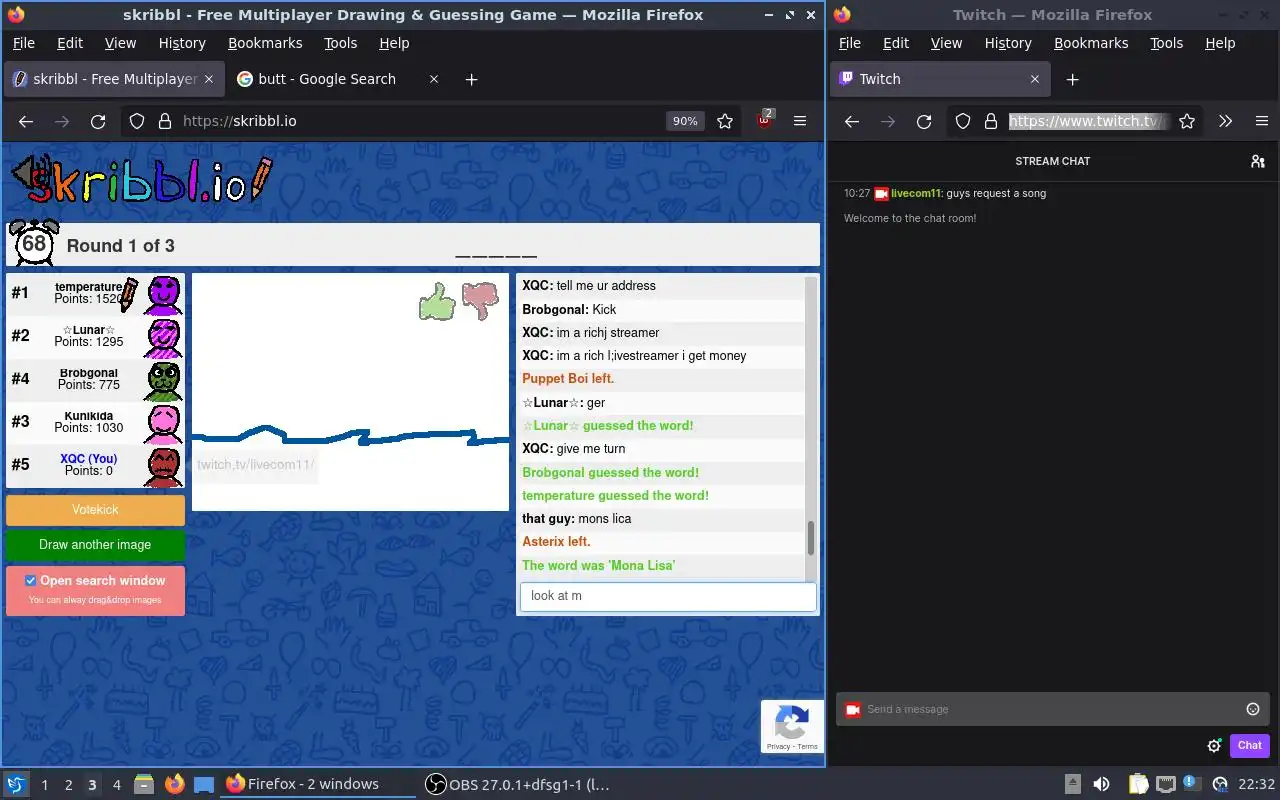Open the hamburger menu in skribbl Firefox window
This screenshot has height=800, width=1280.
point(800,121)
